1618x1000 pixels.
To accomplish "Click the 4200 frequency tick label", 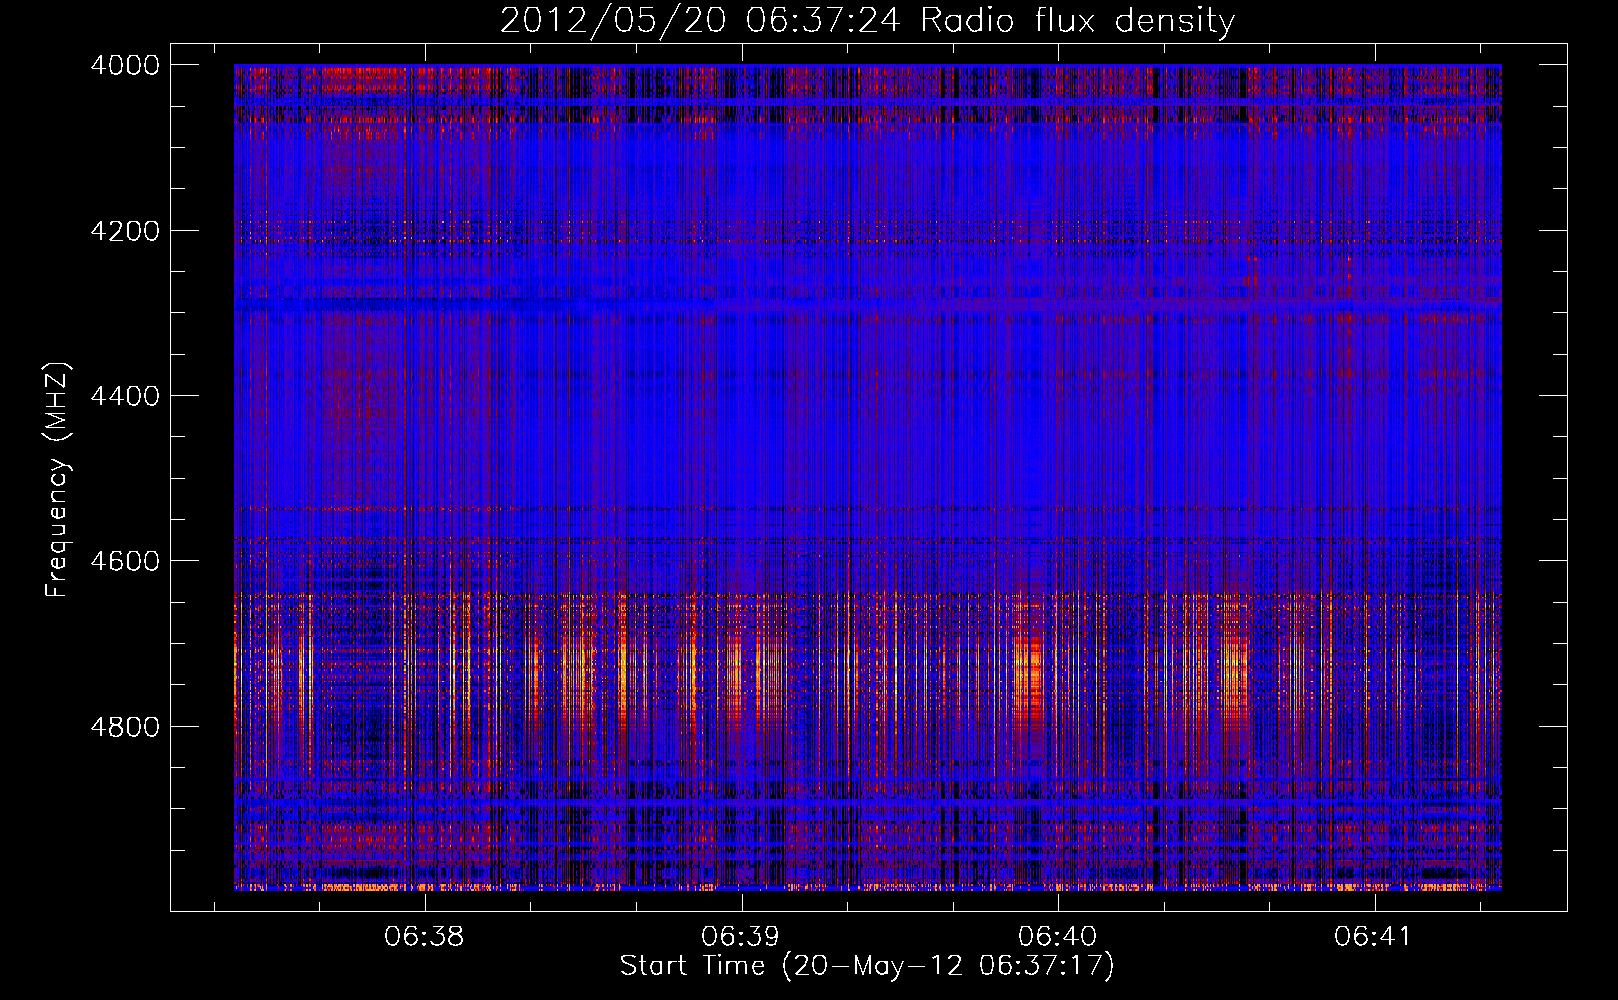I will coord(125,231).
